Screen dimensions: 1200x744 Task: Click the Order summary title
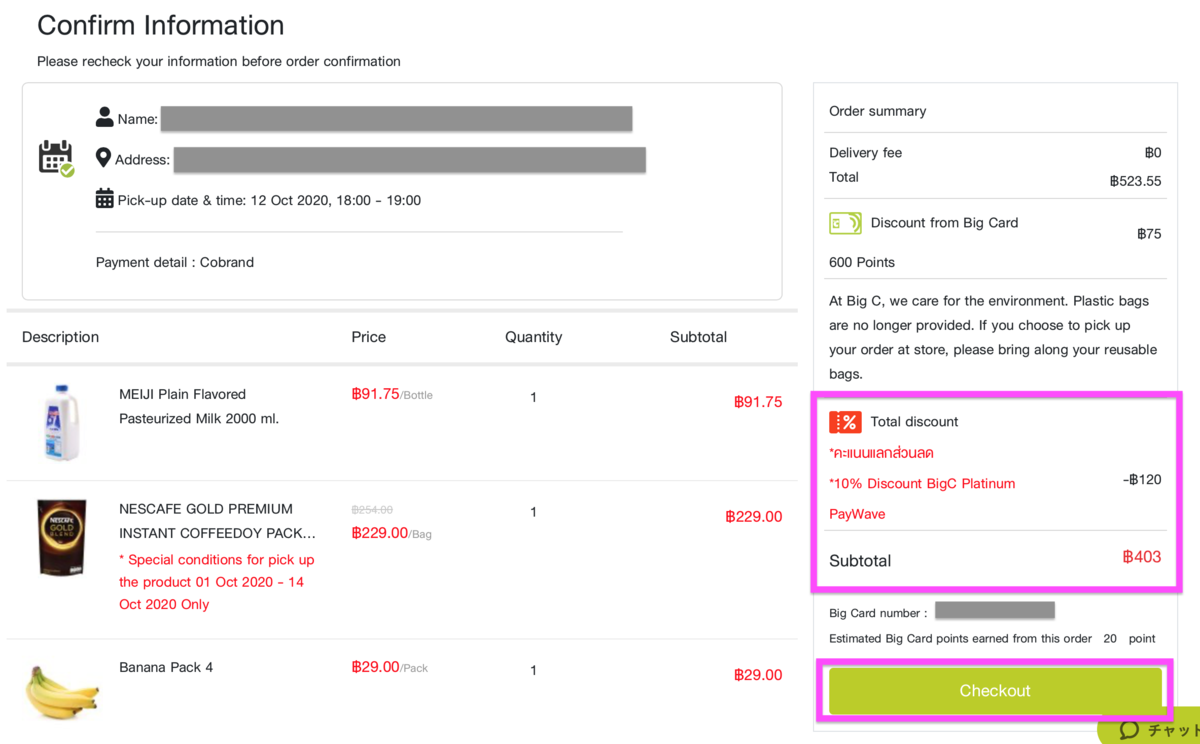(877, 111)
